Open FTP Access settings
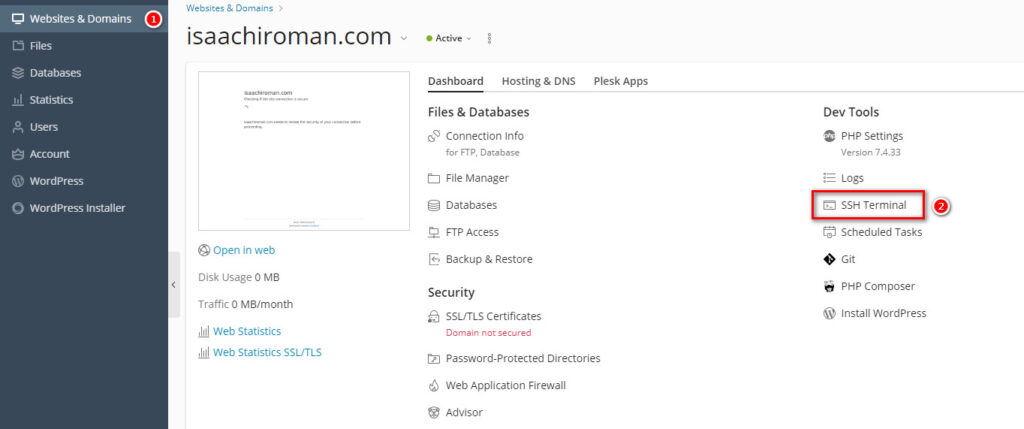This screenshot has height=429, width=1024. pos(472,232)
